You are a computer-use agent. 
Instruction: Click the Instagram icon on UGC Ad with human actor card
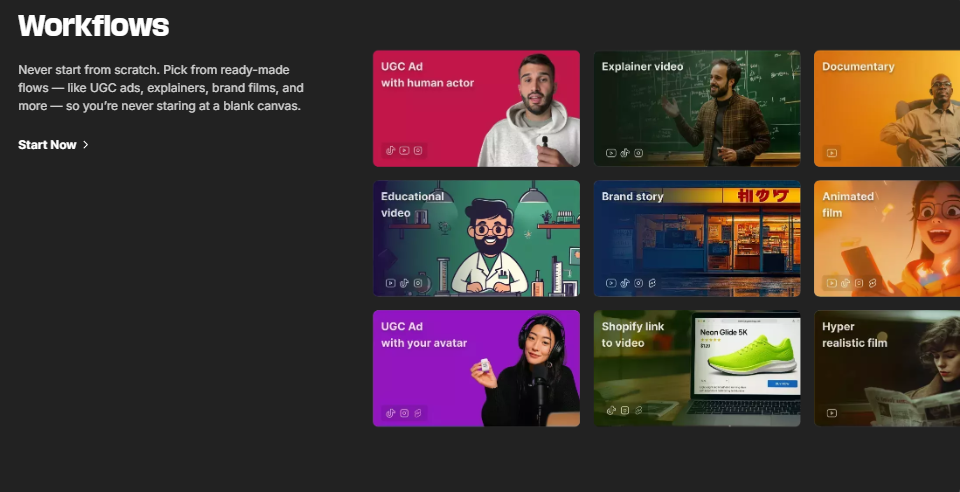(418, 151)
